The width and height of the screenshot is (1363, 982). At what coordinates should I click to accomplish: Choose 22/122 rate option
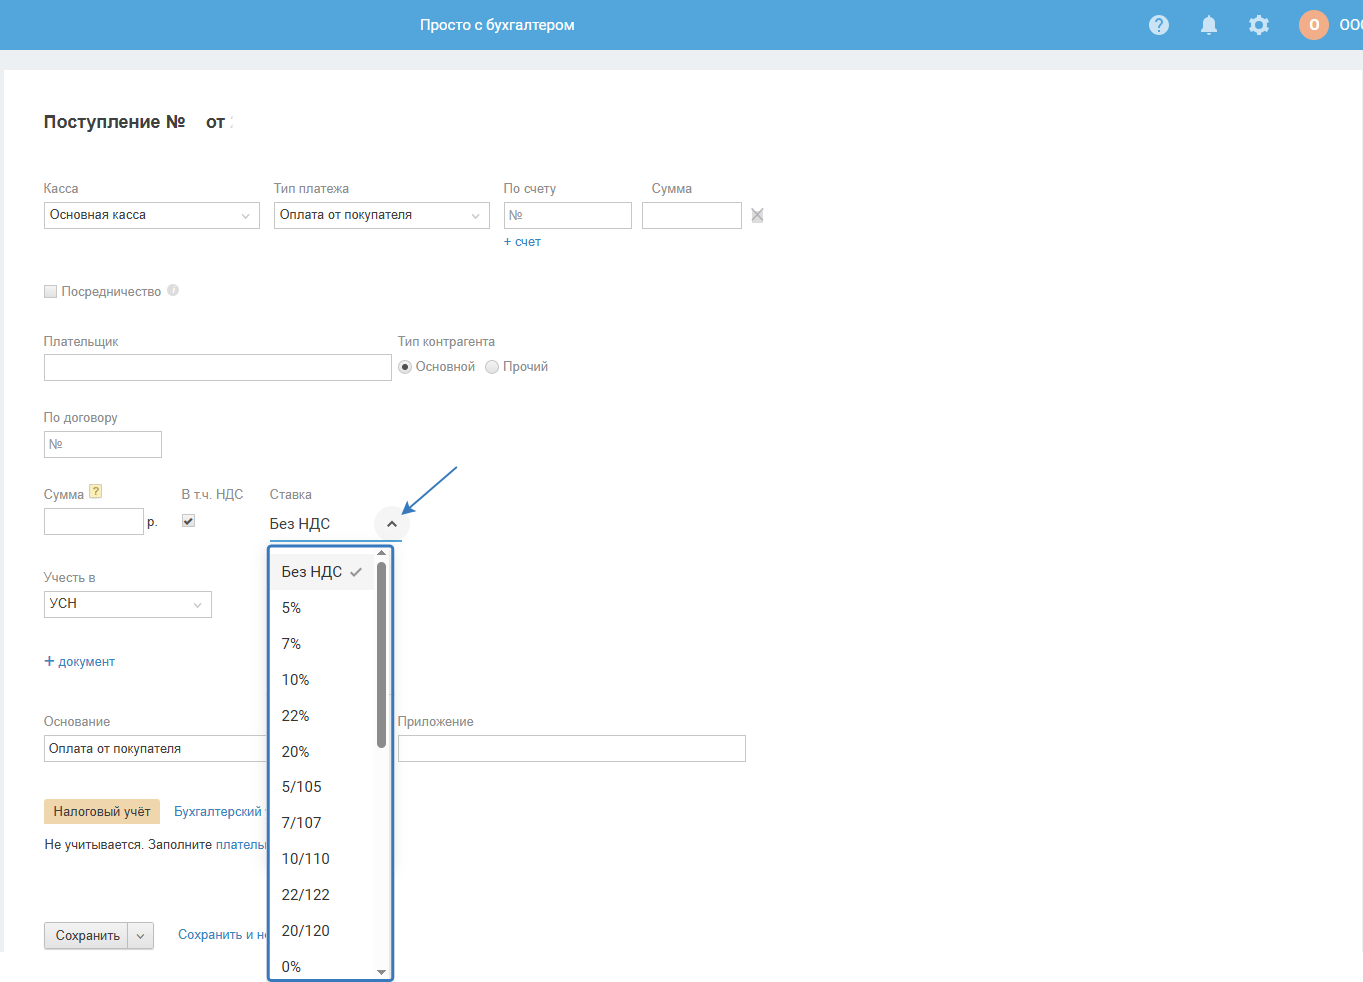[x=322, y=895]
